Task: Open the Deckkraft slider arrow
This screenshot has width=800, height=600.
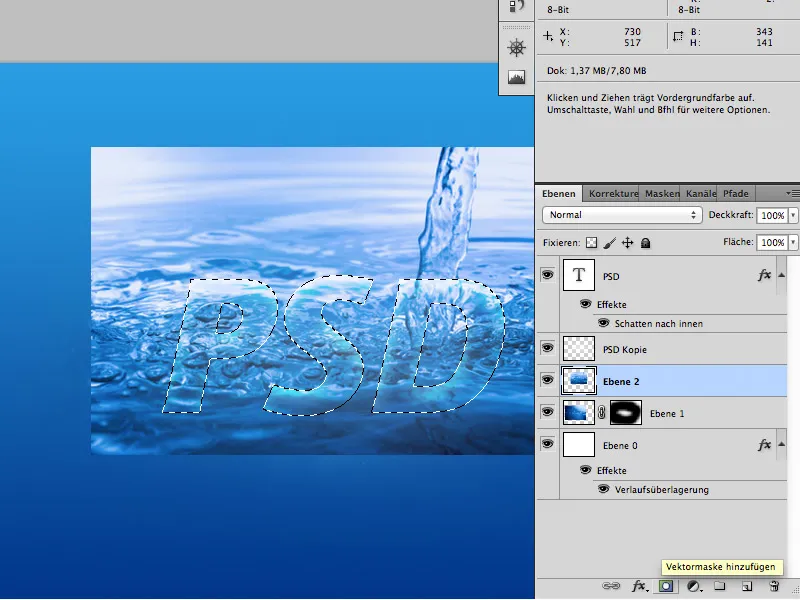Action: coord(793,215)
